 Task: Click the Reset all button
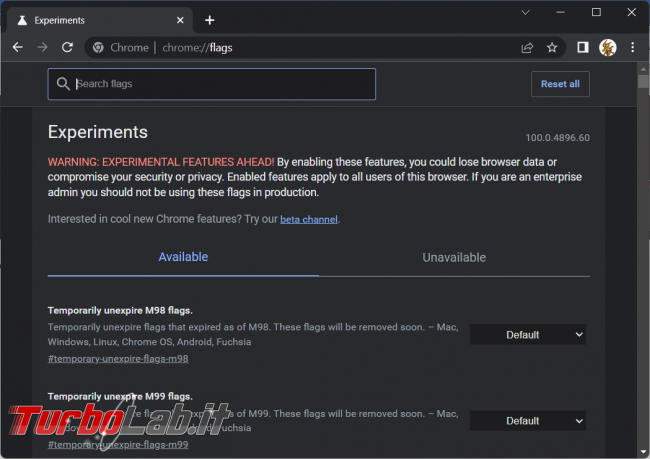[560, 84]
